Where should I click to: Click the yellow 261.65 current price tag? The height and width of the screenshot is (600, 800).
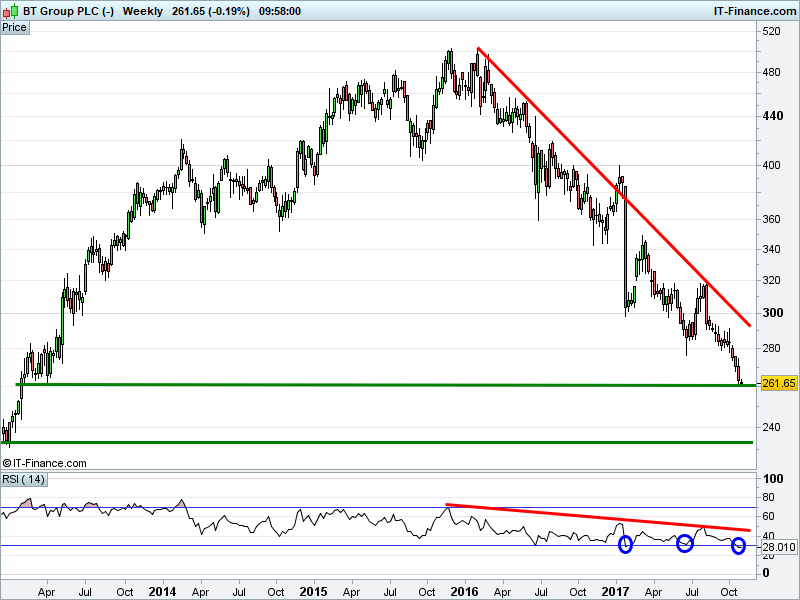[779, 383]
